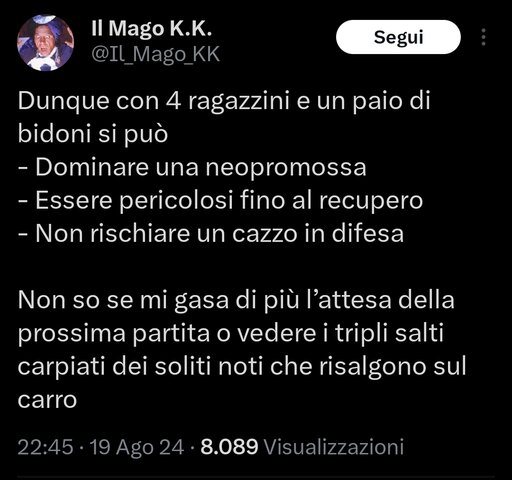The height and width of the screenshot is (480, 512).
Task: Click the Visualizzazioni label
Action: [334, 447]
